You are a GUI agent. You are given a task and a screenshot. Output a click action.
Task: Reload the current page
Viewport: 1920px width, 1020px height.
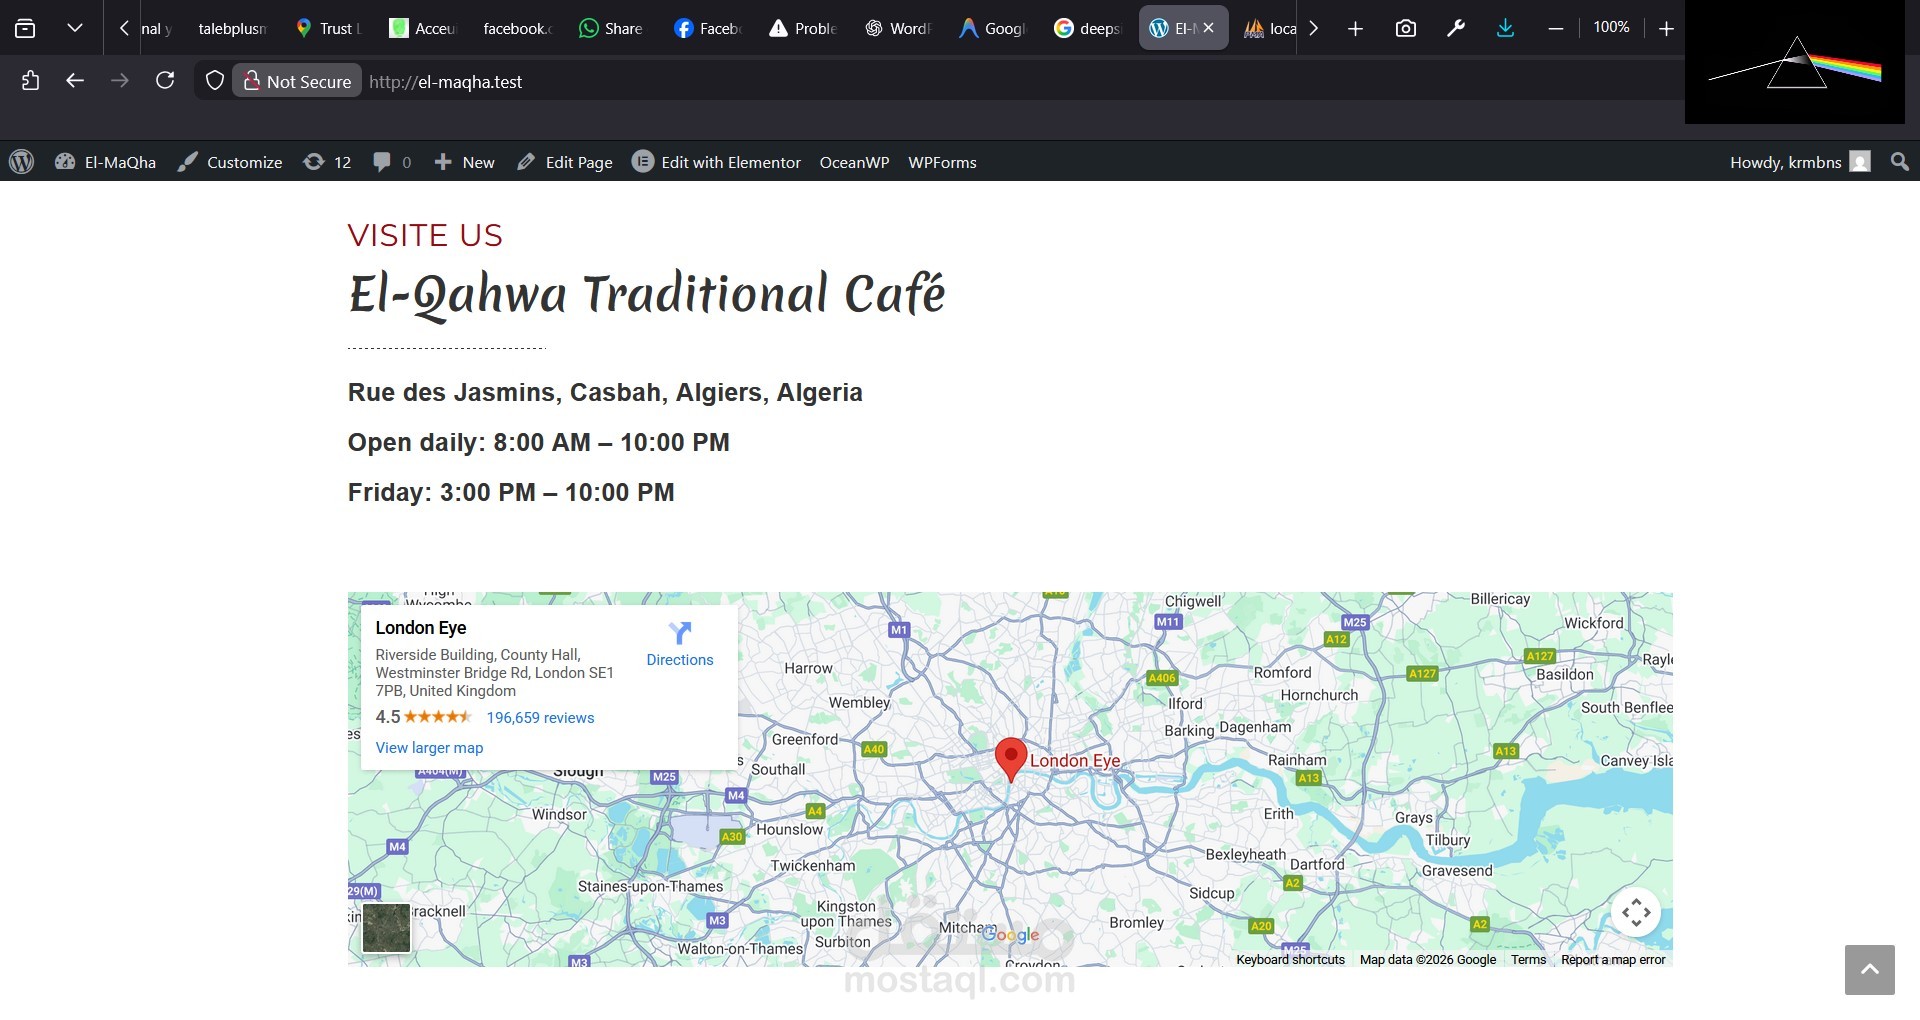pos(165,80)
